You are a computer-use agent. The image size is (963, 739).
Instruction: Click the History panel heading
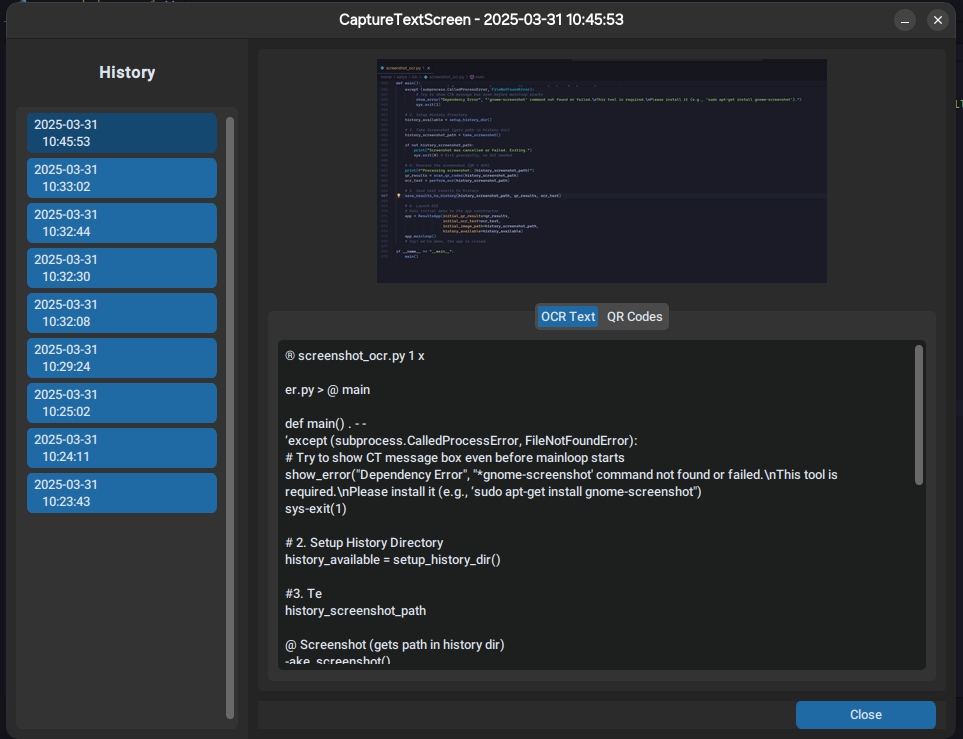click(127, 73)
